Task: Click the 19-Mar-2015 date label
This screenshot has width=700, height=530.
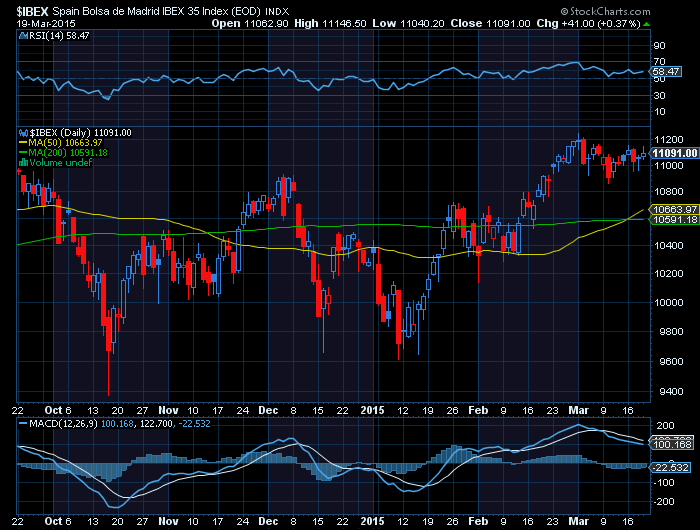Action: (x=46, y=23)
